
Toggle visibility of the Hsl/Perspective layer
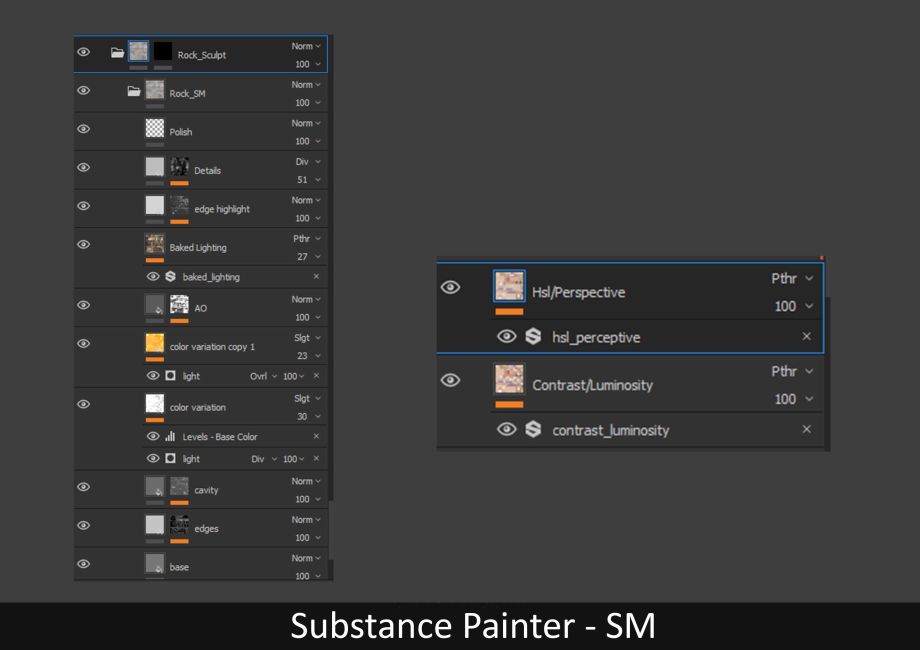pos(451,287)
